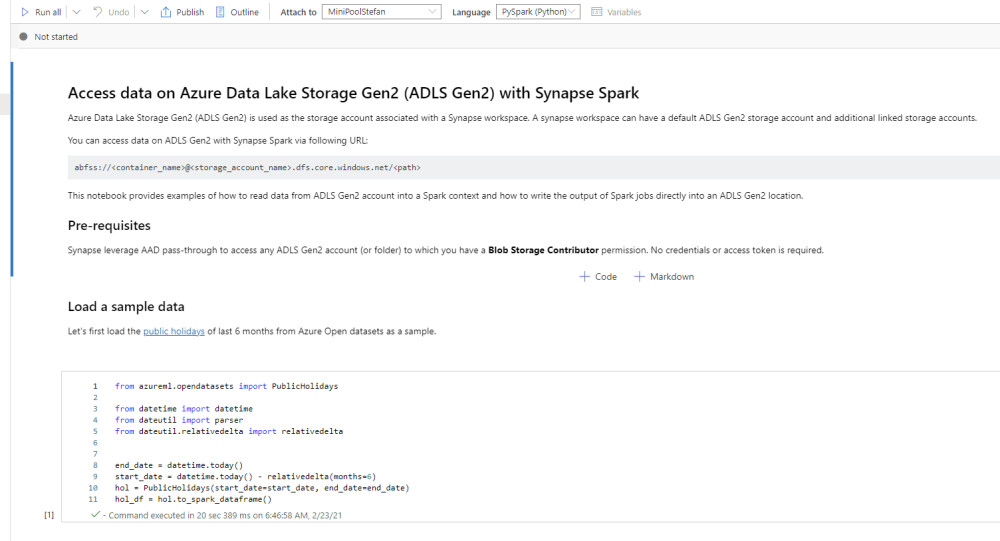1000x541 pixels.
Task: Click the Code label to add cell
Action: click(x=606, y=276)
